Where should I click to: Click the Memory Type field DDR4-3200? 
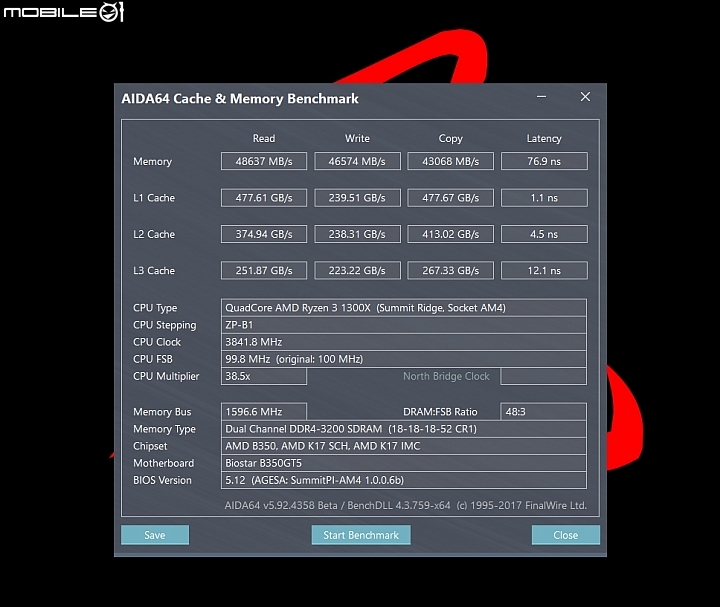click(x=404, y=429)
